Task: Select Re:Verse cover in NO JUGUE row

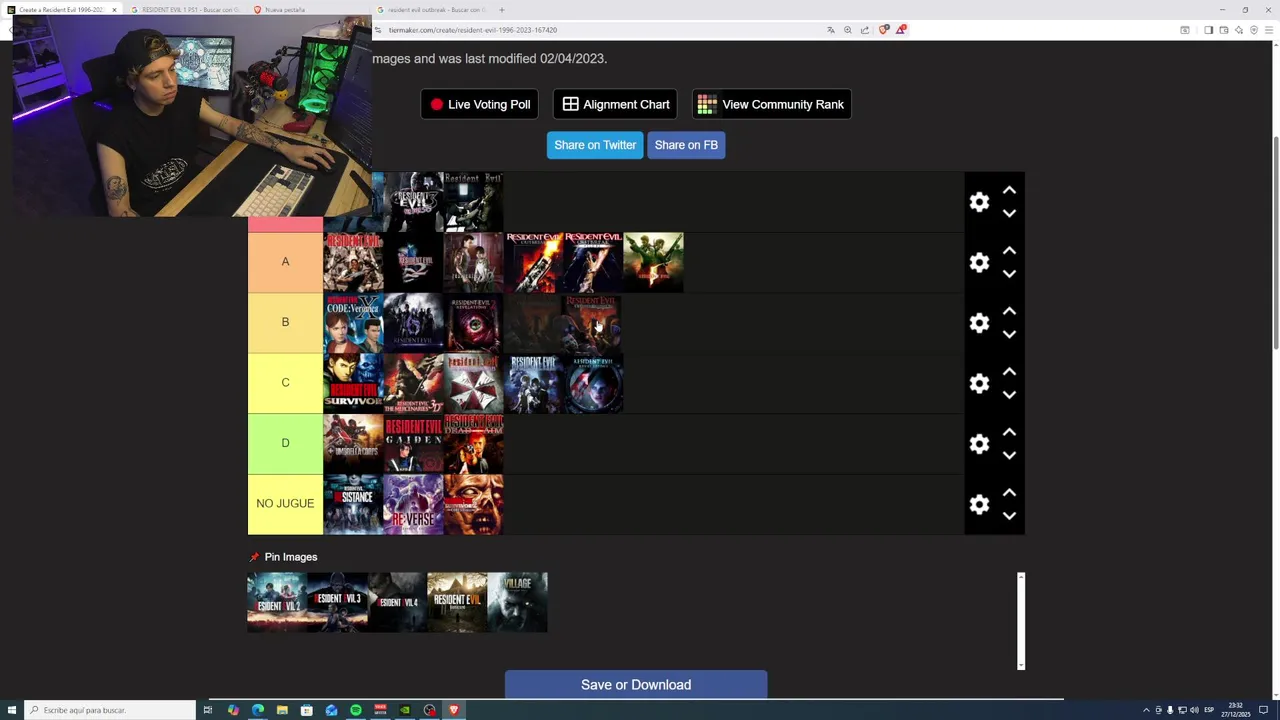Action: click(x=413, y=504)
